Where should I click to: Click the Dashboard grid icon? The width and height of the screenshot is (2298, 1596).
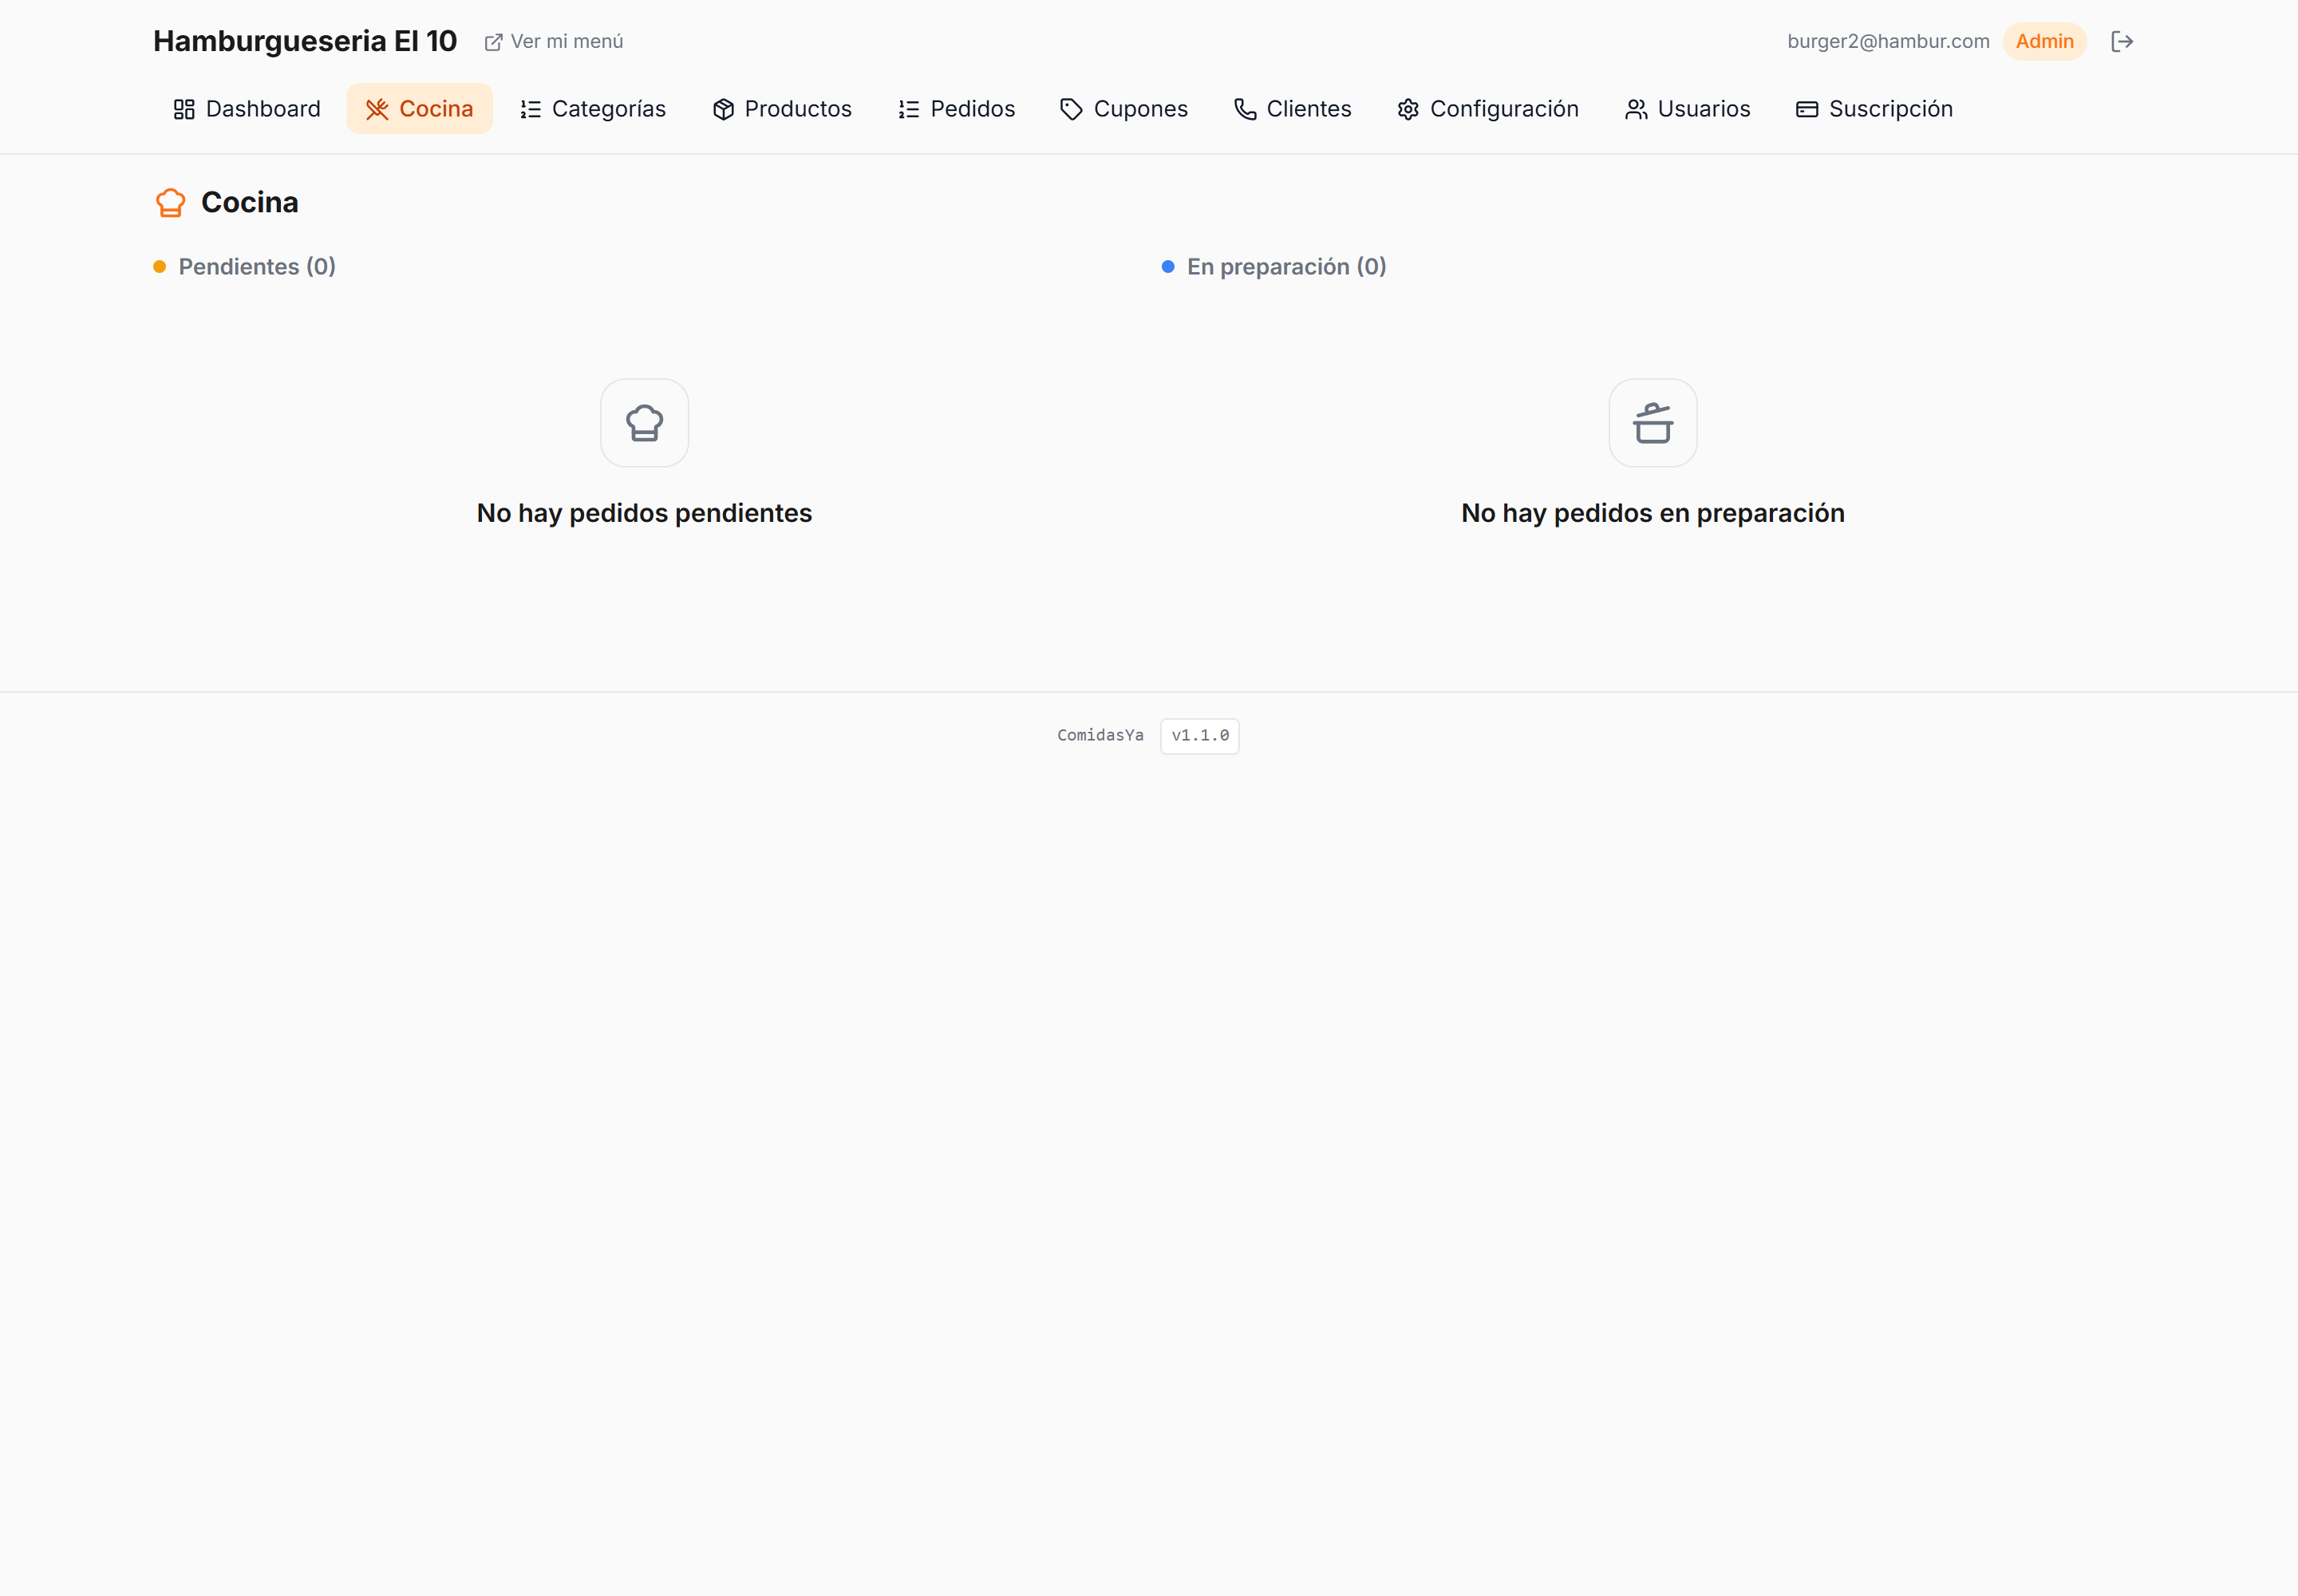184,109
